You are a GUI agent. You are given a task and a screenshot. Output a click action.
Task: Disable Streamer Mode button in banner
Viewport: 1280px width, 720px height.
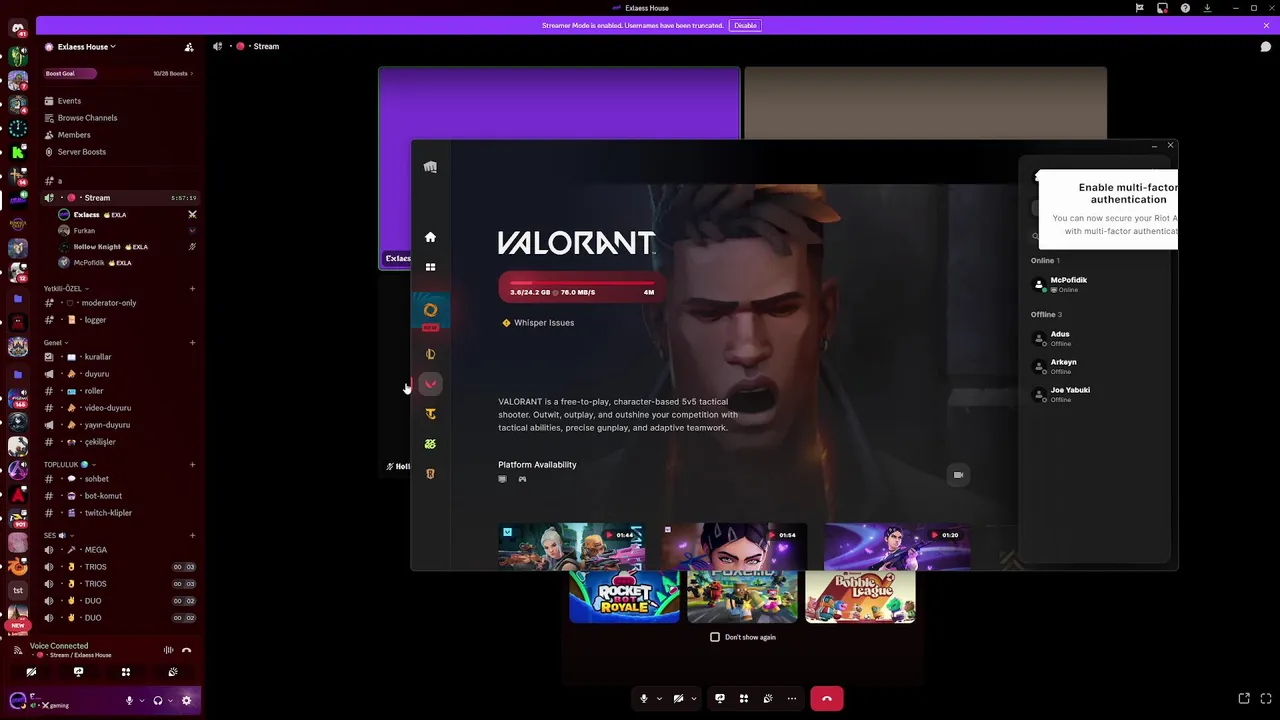point(745,25)
